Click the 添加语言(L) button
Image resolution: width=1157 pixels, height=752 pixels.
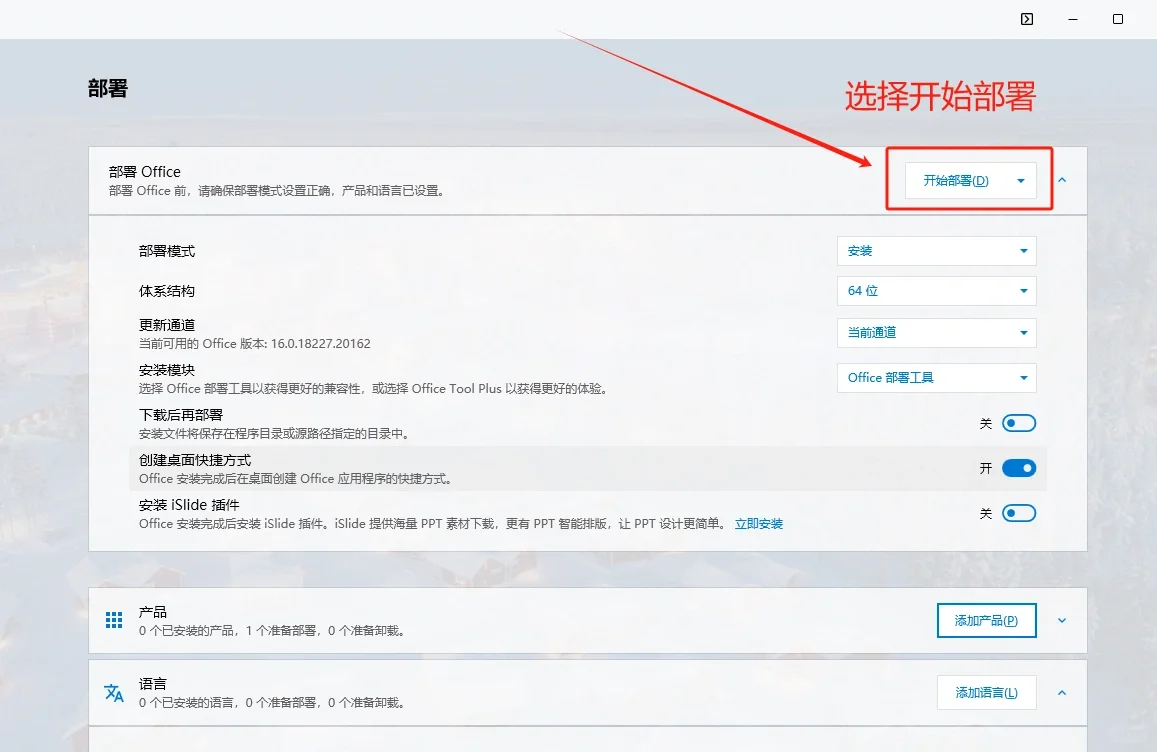pos(986,692)
